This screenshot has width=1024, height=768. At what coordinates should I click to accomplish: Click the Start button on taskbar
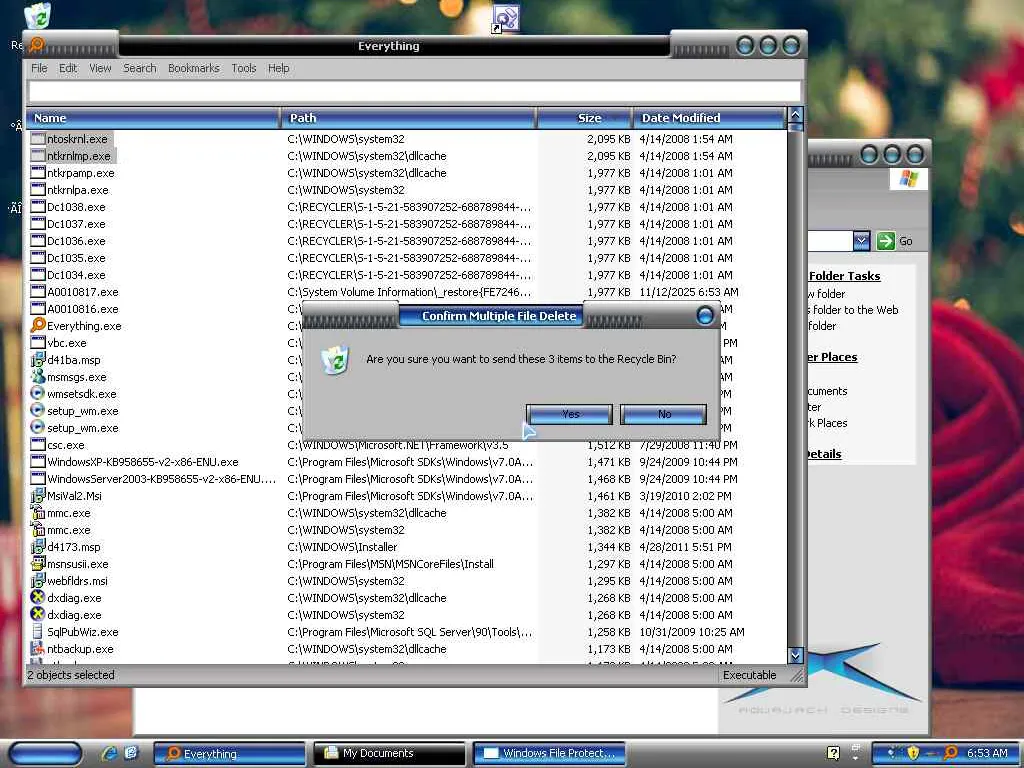click(46, 753)
